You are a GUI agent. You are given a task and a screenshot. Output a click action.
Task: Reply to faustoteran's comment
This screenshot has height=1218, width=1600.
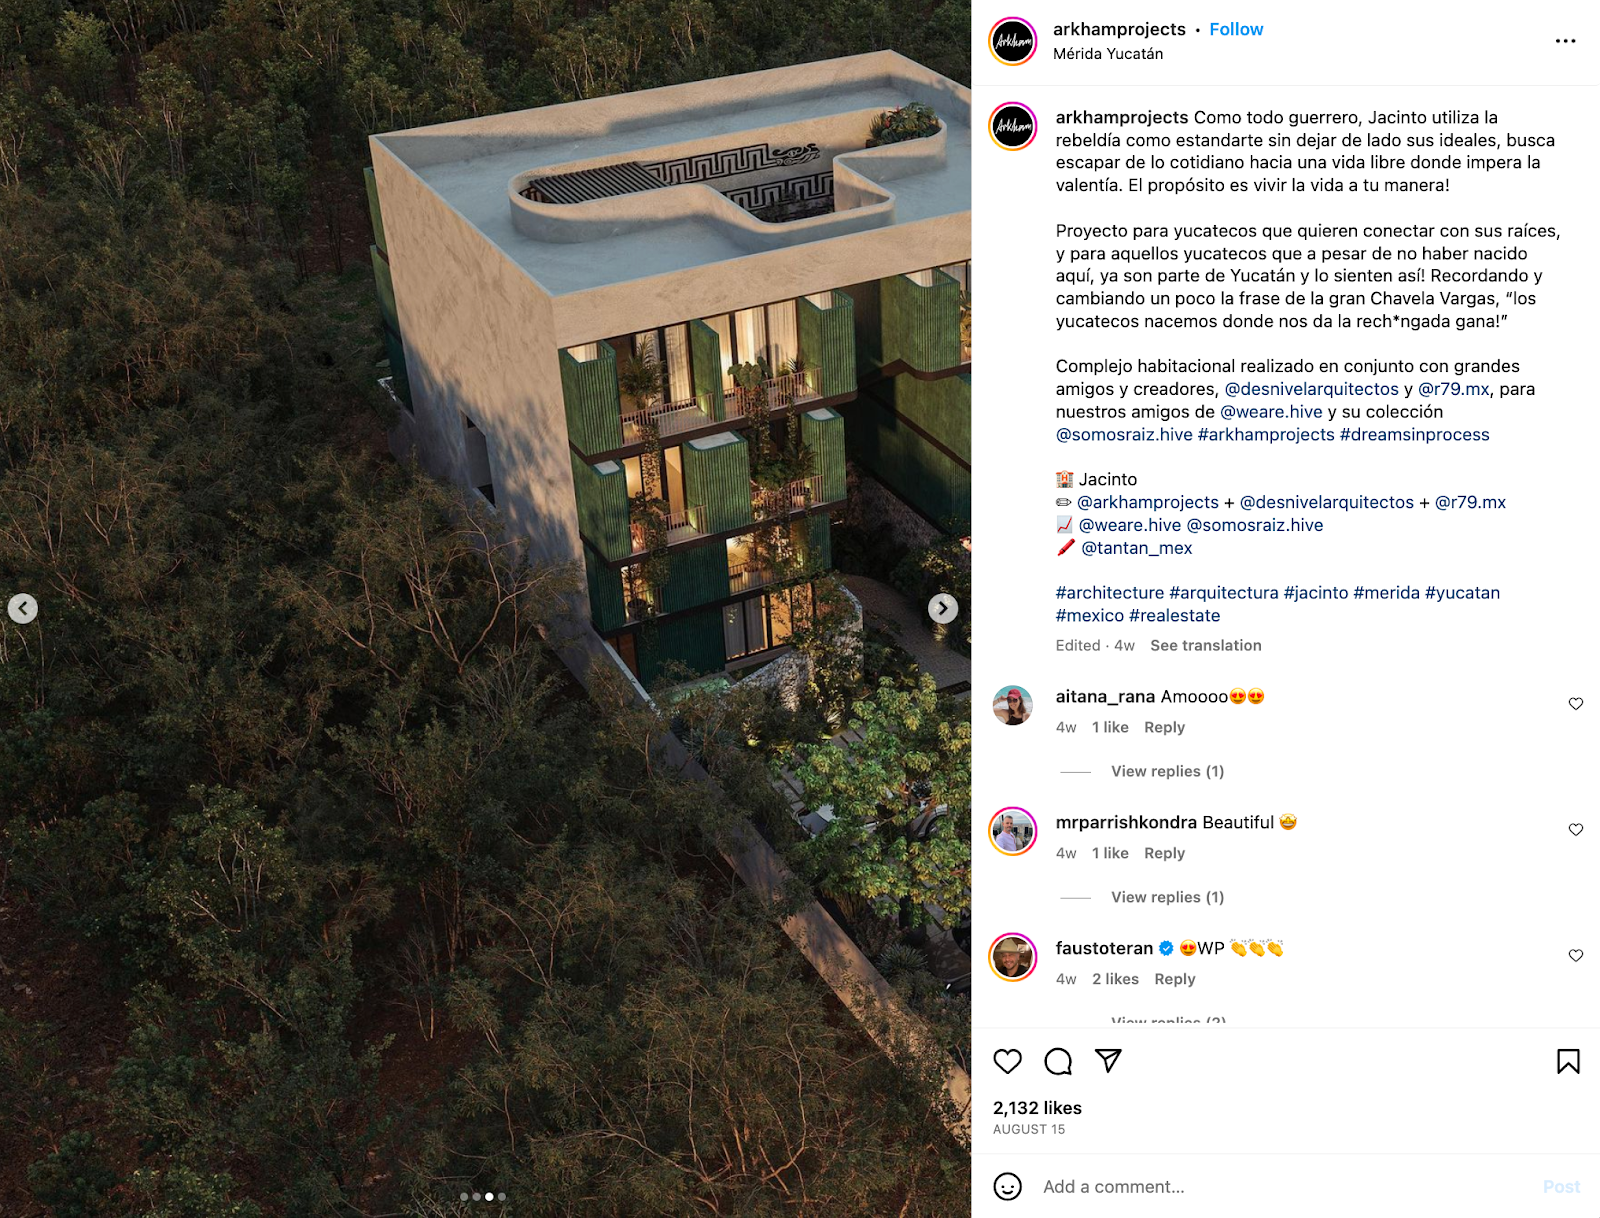point(1174,979)
